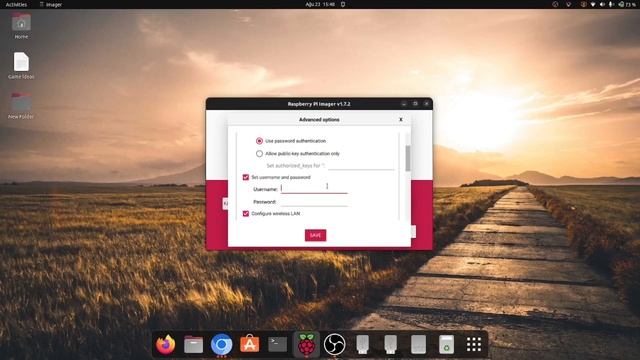The height and width of the screenshot is (360, 640).
Task: Show Applications grid in the dock
Action: (x=474, y=344)
